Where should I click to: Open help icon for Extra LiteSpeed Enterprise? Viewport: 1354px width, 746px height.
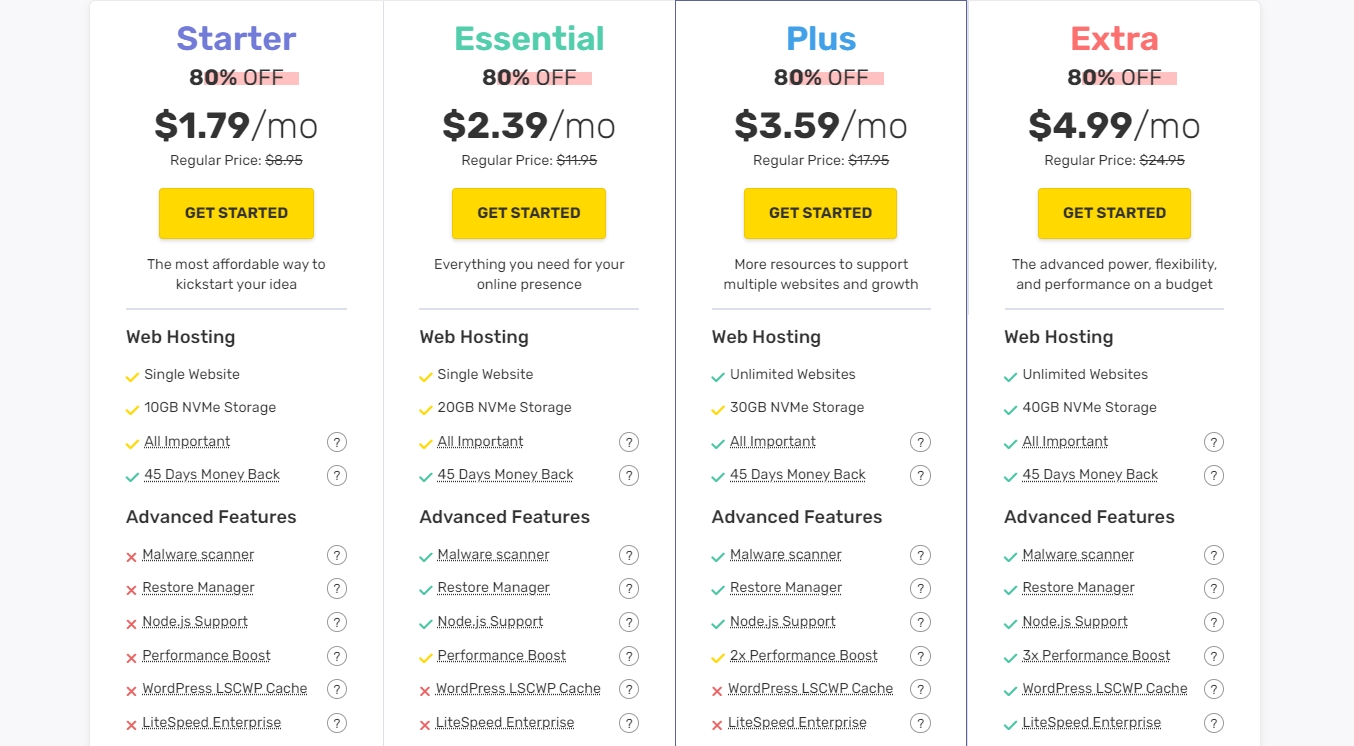tap(1214, 723)
